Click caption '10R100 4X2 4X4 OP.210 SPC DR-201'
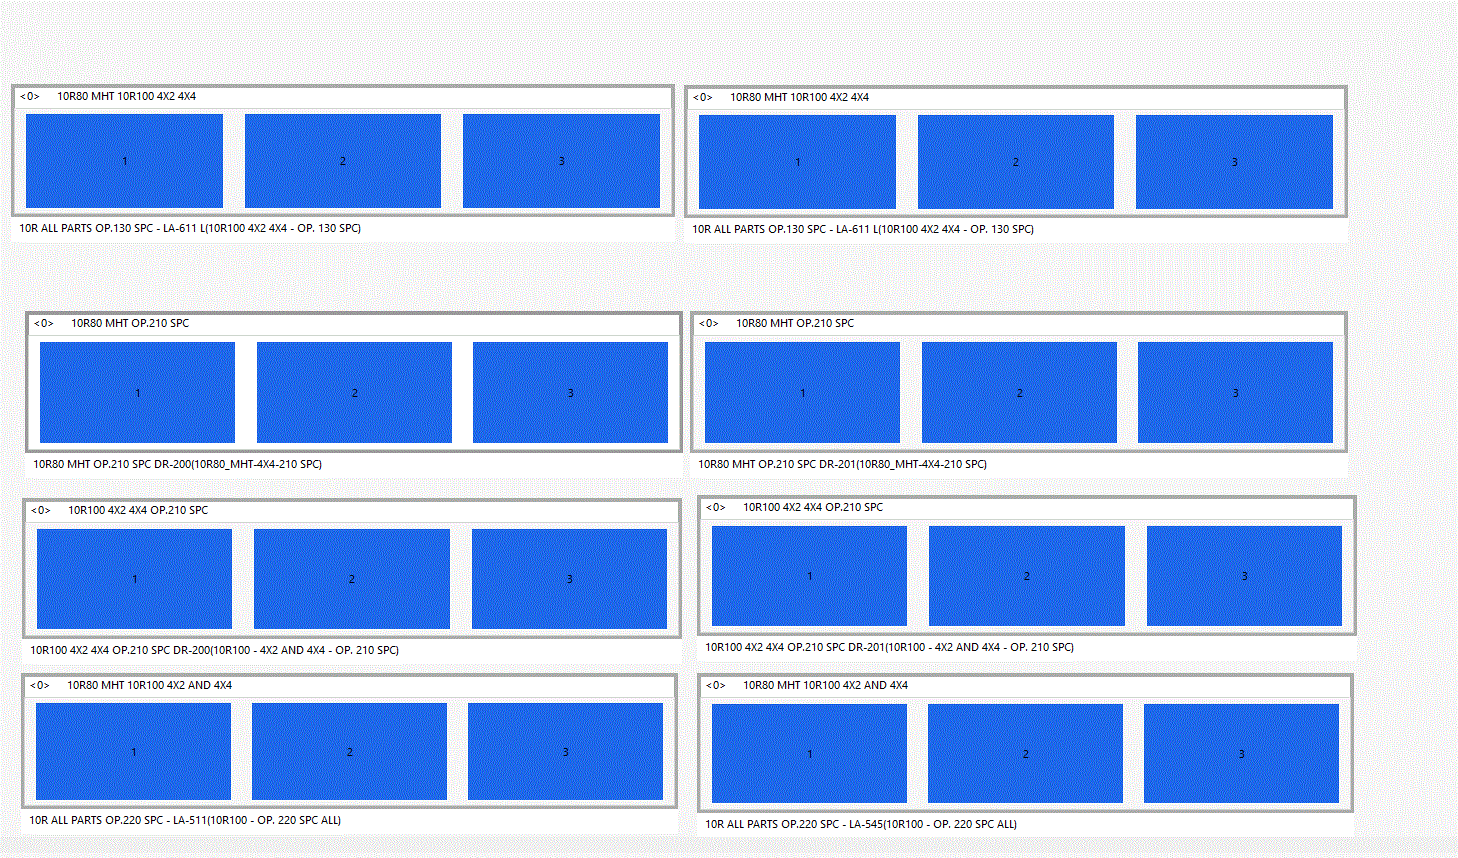The height and width of the screenshot is (858, 1458). point(795,647)
